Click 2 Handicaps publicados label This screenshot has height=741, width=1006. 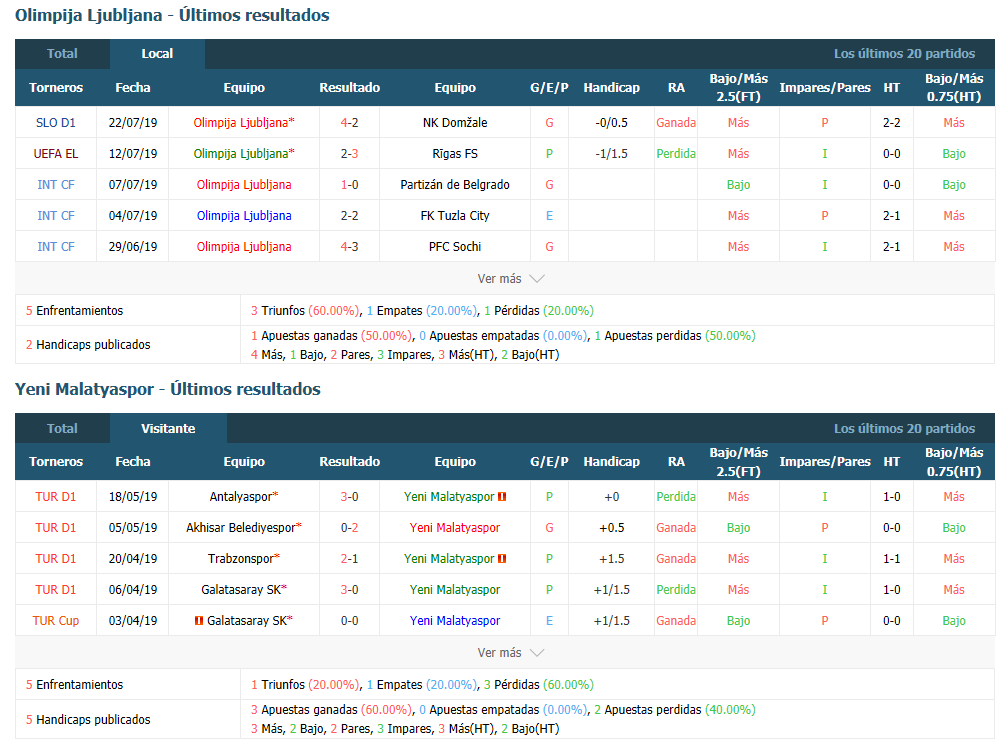pyautogui.click(x=88, y=345)
